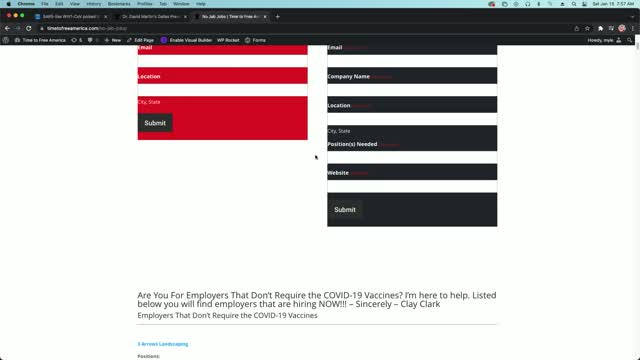Click Enable Visual Builder
This screenshot has width=640, height=360.
point(187,40)
